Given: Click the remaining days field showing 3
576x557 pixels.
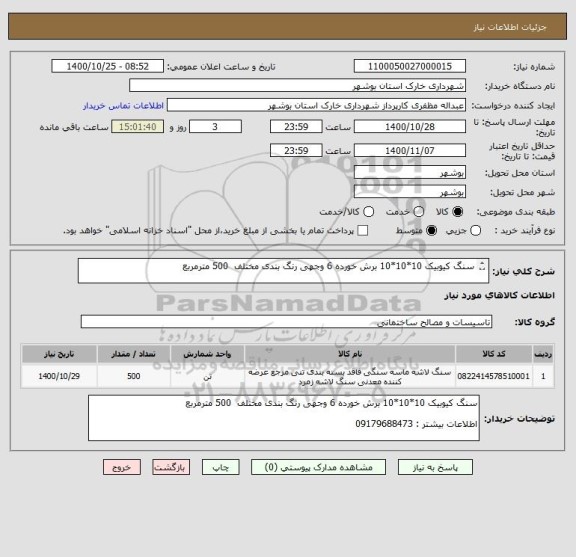Looking at the screenshot, I should tap(215, 127).
